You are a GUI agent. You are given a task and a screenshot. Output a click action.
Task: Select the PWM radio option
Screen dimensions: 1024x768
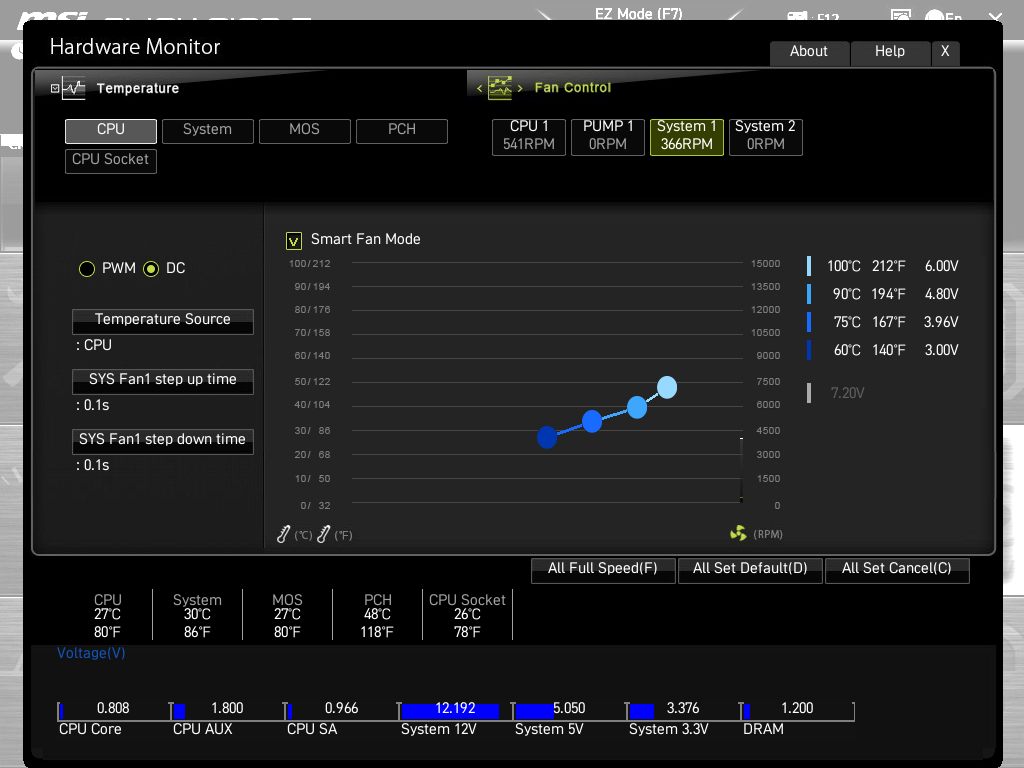(x=87, y=269)
